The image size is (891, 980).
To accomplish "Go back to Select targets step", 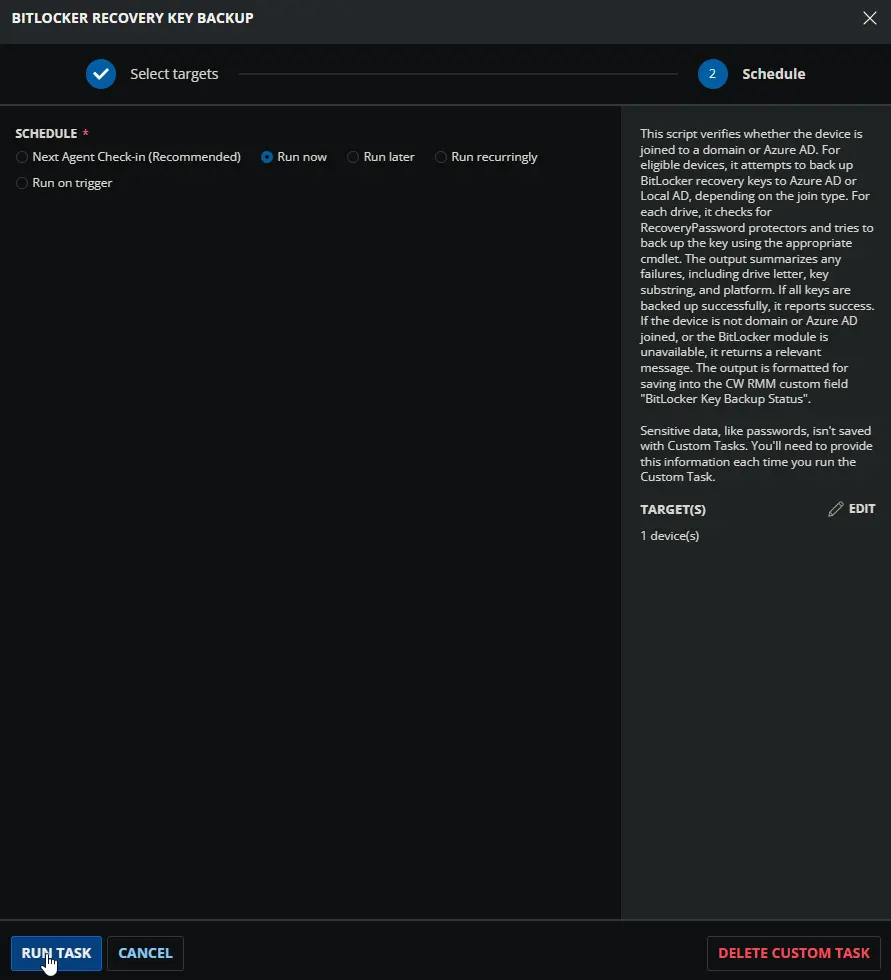I will point(174,74).
